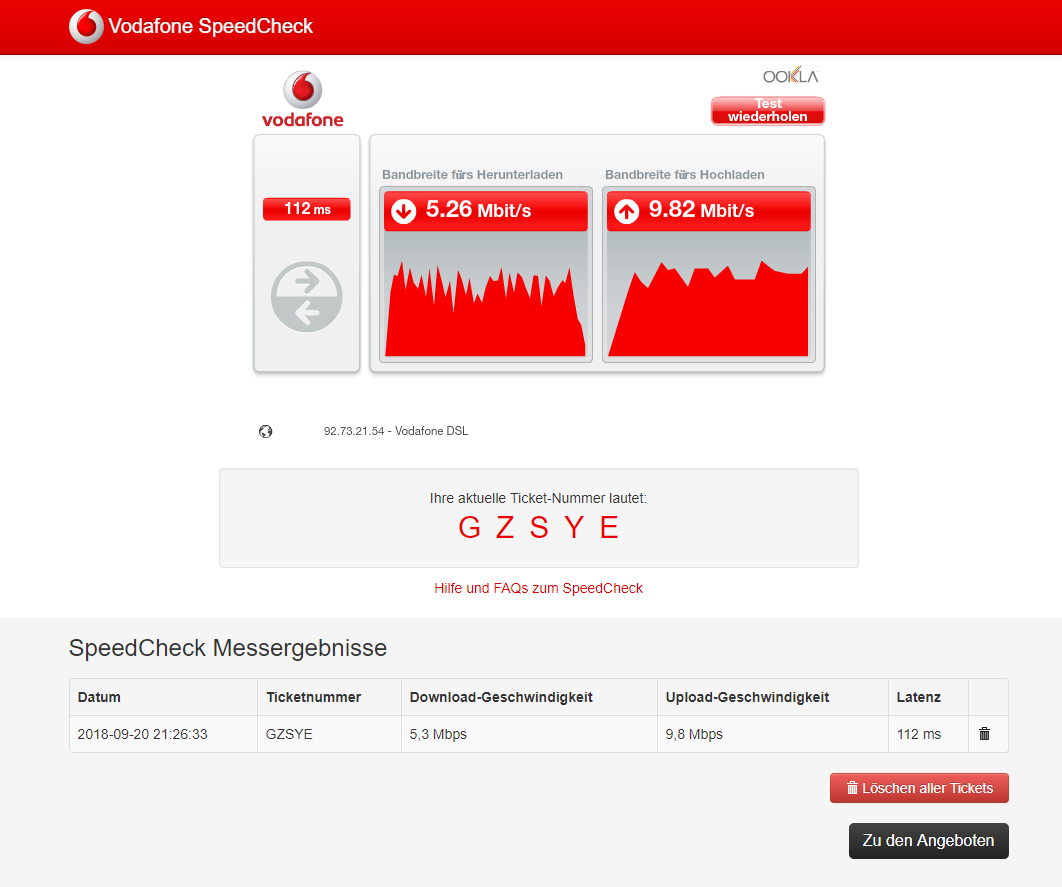Click Löschen aller Tickets button
Image resolution: width=1062 pixels, height=887 pixels.
click(919, 788)
